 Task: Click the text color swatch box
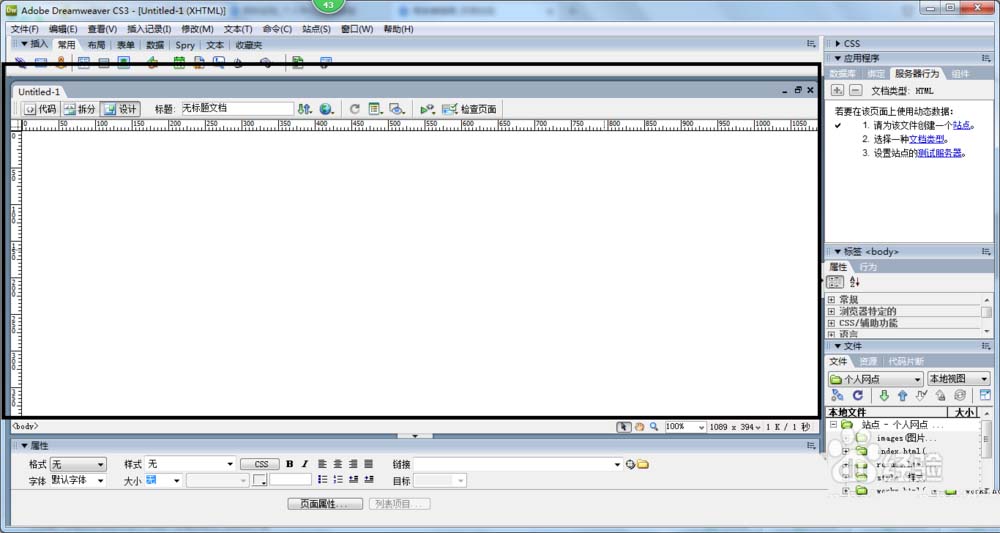point(260,481)
